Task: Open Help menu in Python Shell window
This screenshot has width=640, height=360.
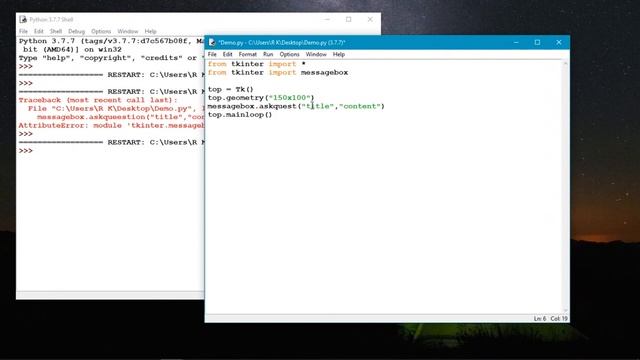Action: tap(151, 31)
